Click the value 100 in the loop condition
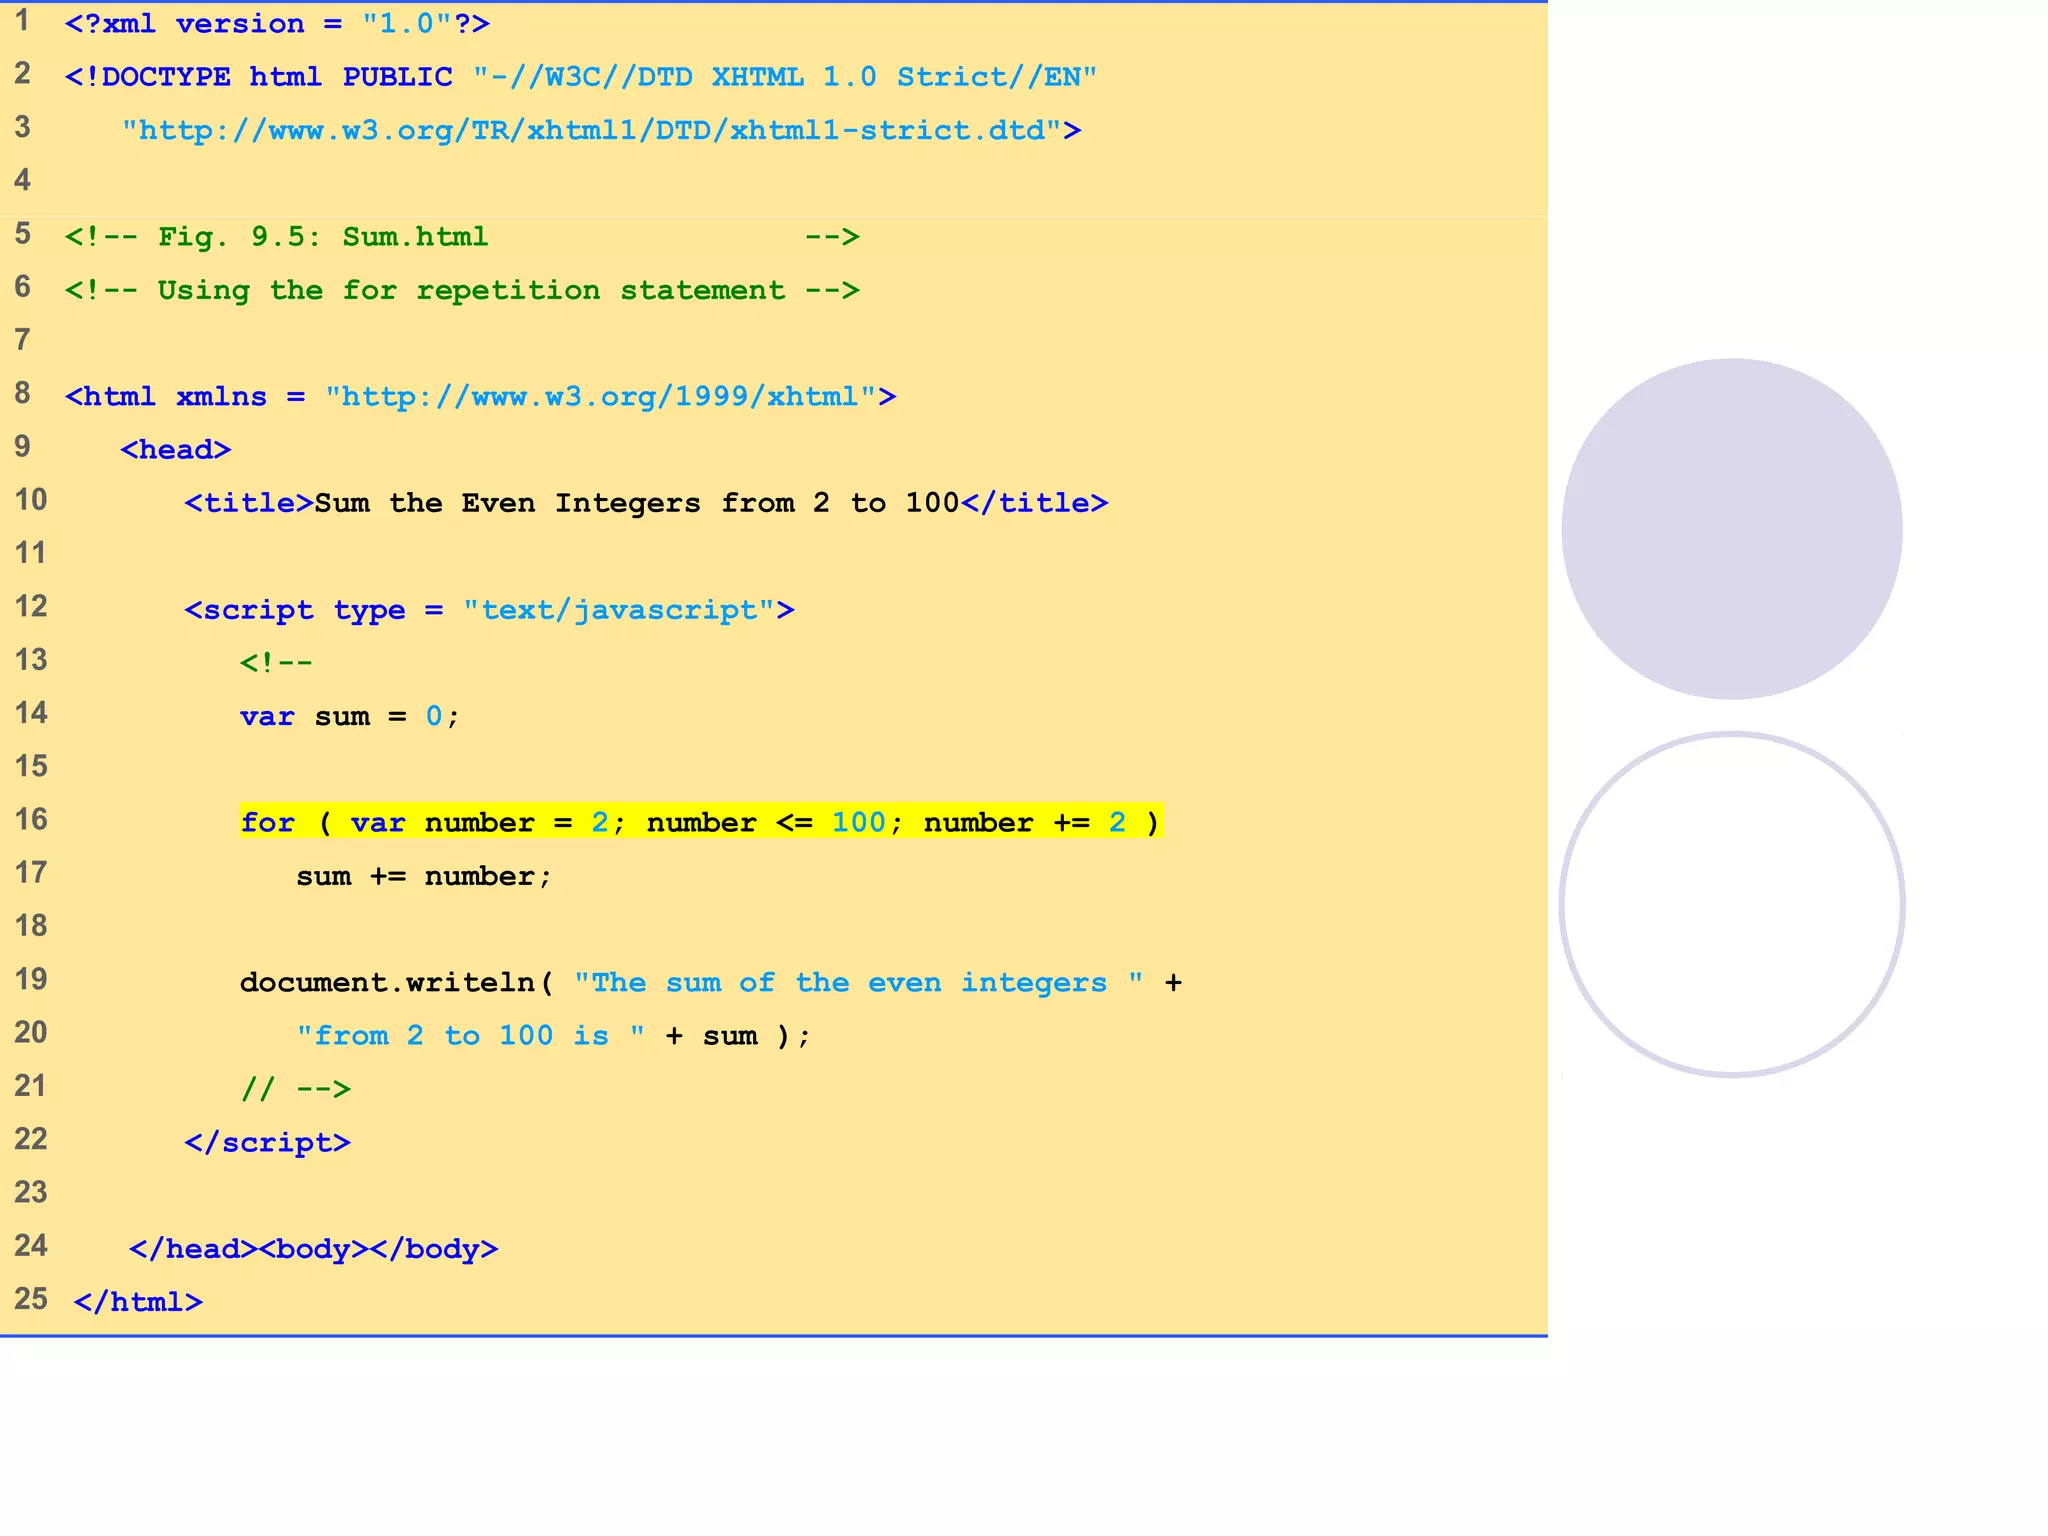2048x1536 pixels. [x=859, y=822]
